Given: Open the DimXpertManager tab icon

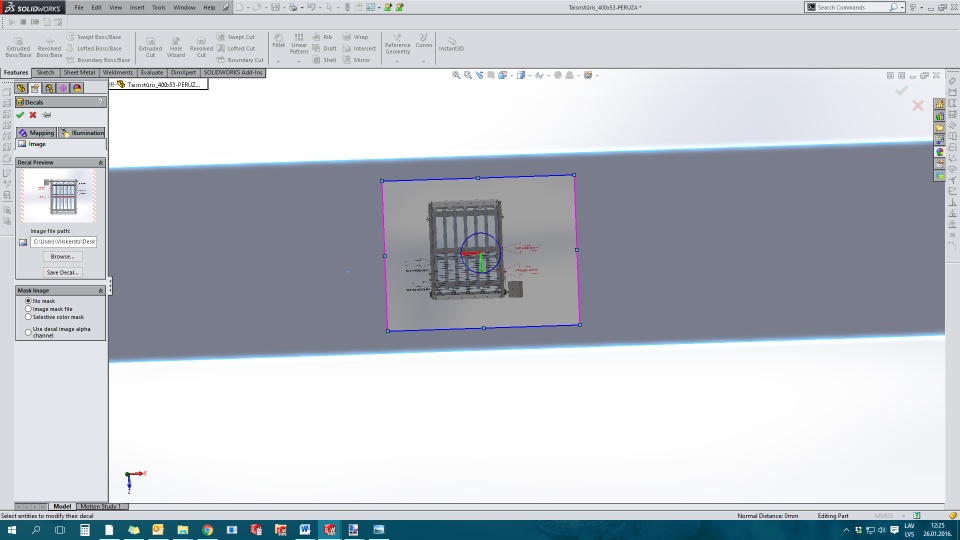Looking at the screenshot, I should pyautogui.click(x=63, y=88).
